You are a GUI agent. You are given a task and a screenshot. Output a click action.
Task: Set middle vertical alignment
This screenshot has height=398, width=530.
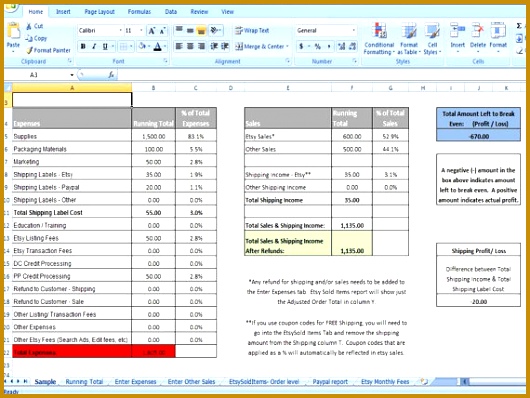(190, 30)
